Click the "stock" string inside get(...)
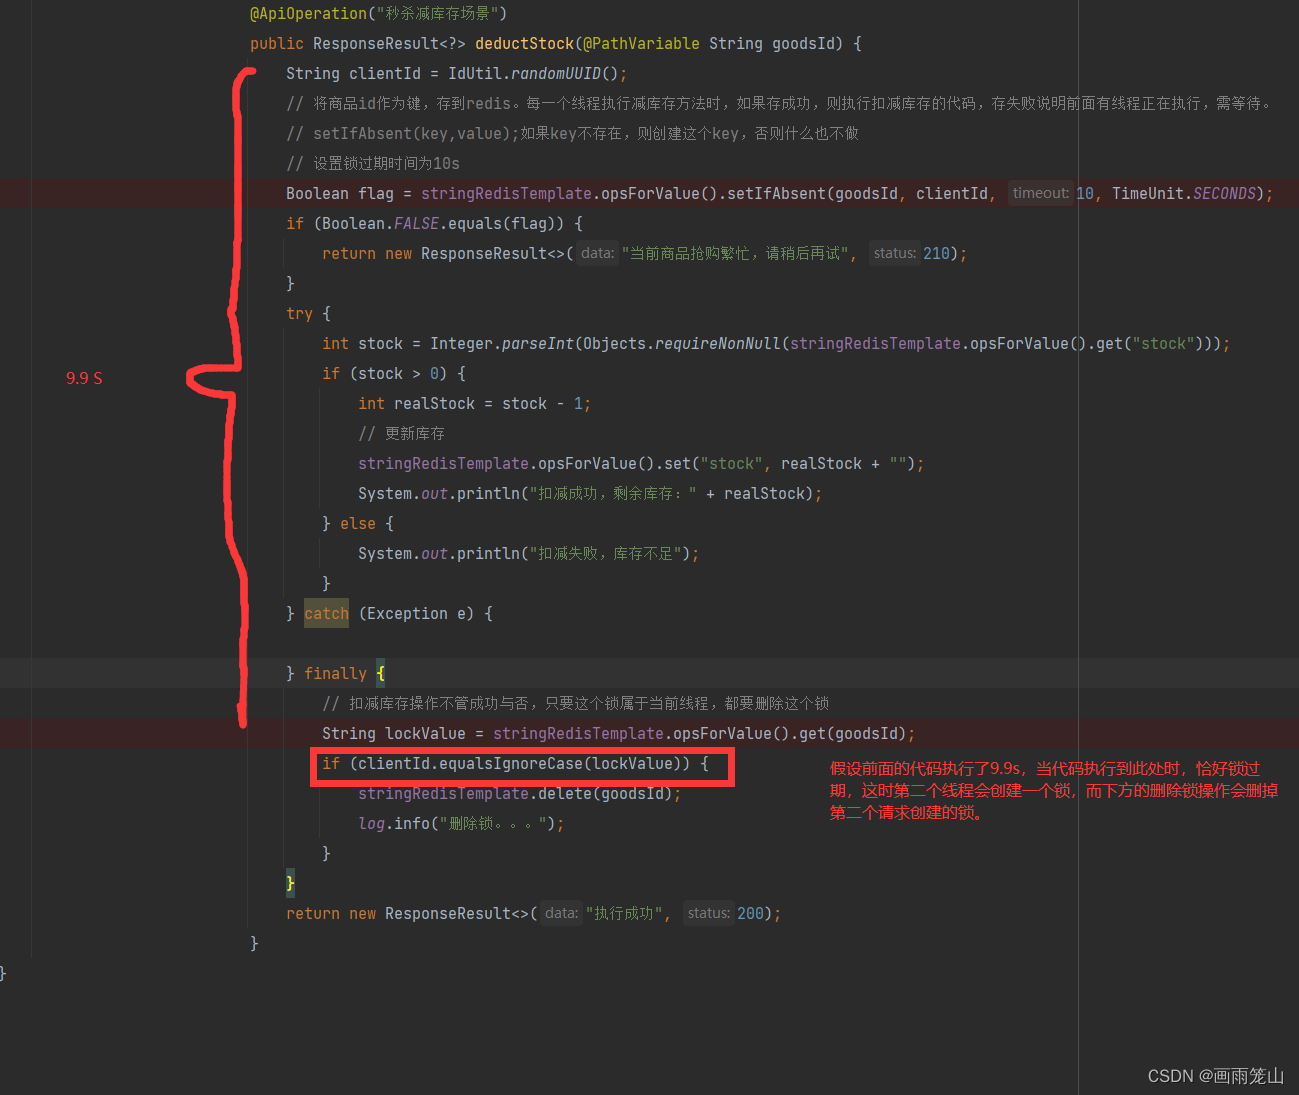The width and height of the screenshot is (1299, 1095). (x=1163, y=343)
